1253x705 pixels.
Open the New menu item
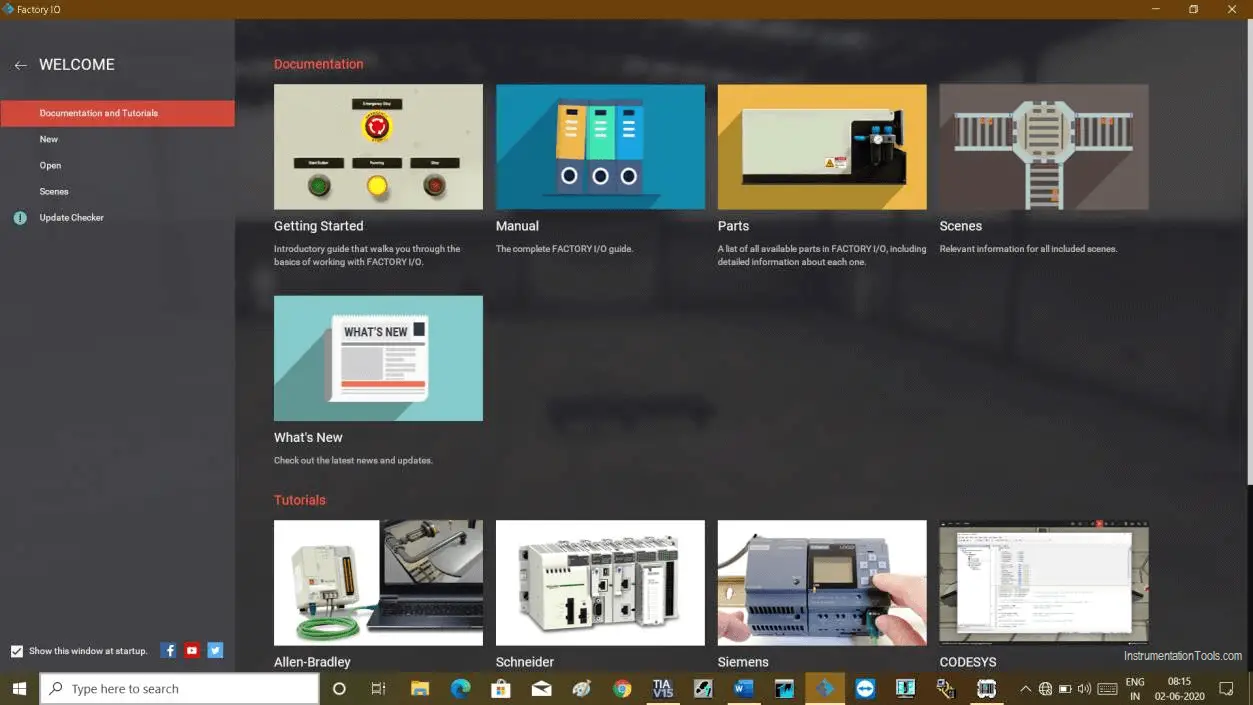point(49,139)
